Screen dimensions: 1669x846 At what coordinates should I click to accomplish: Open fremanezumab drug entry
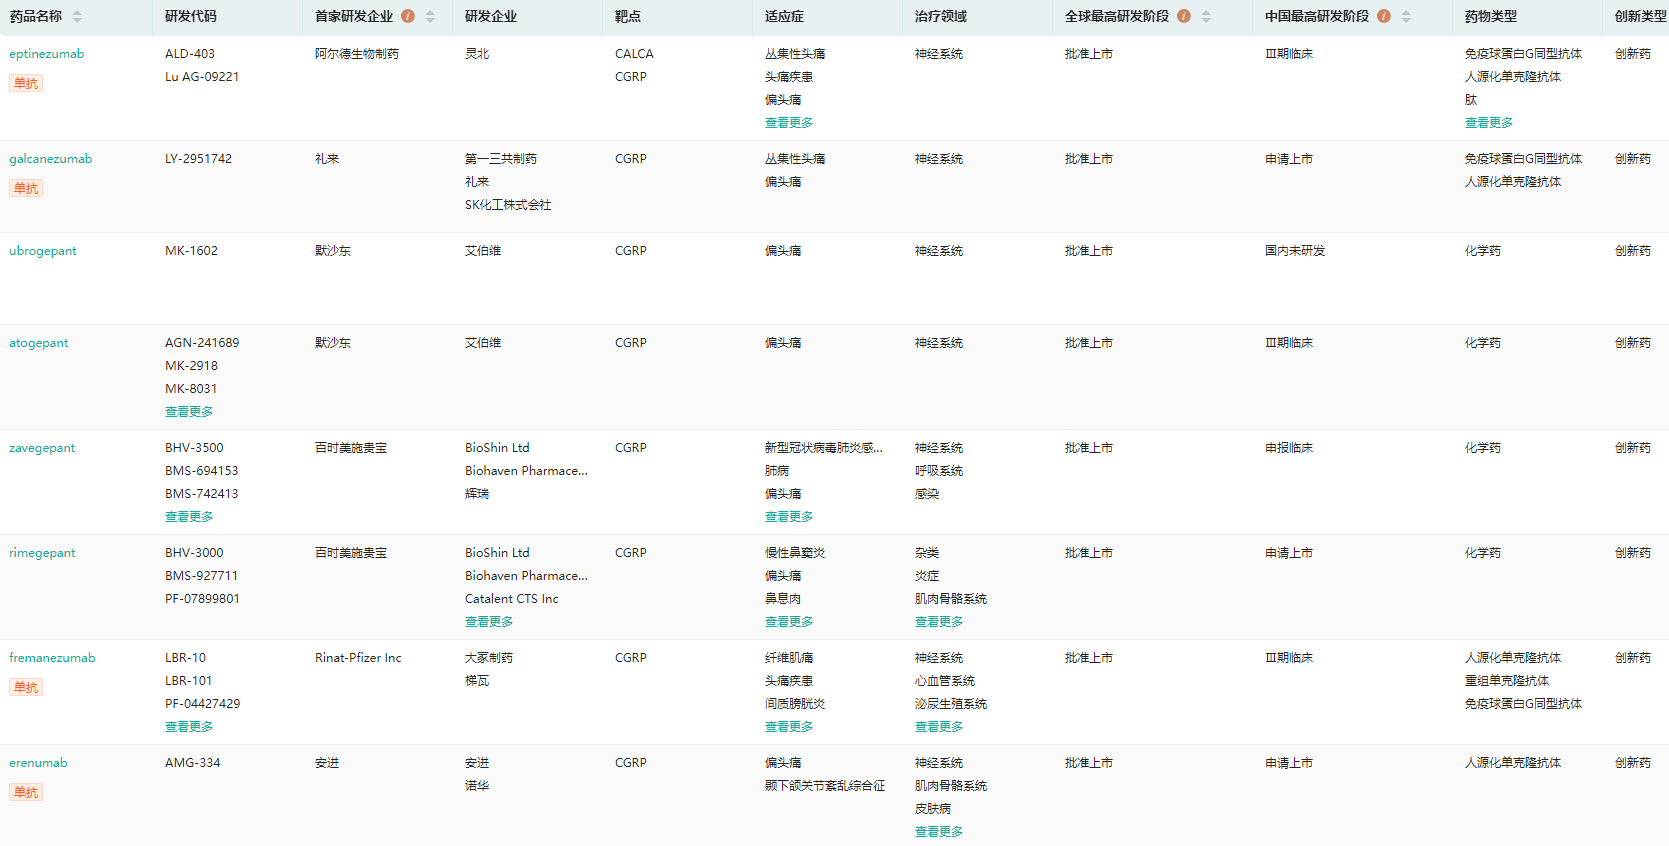pyautogui.click(x=52, y=658)
